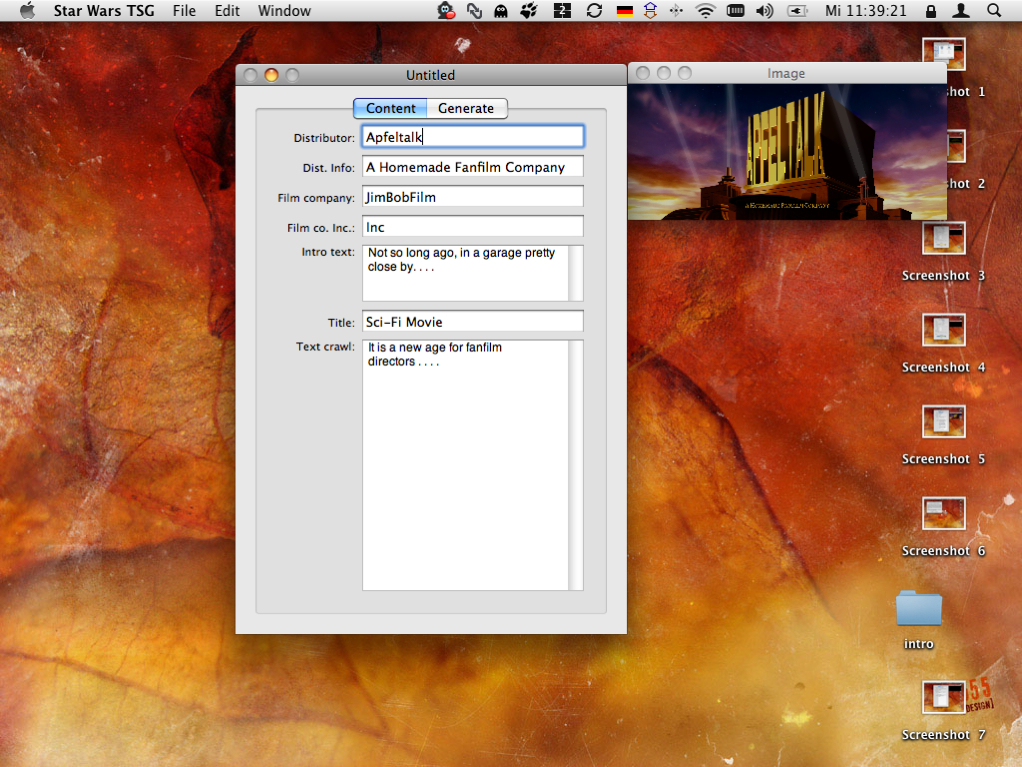Image resolution: width=1022 pixels, height=767 pixels.
Task: Click the lock icon in menu bar
Action: click(x=931, y=11)
